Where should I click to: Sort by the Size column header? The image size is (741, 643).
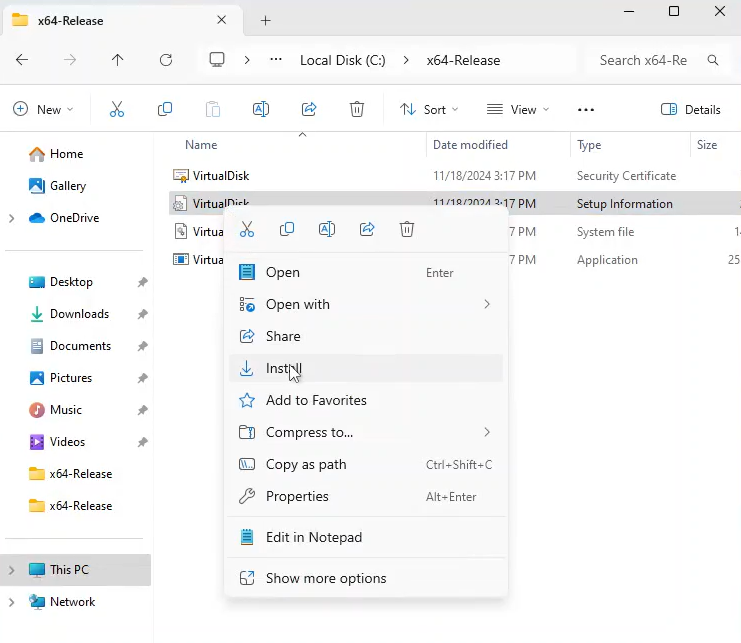click(x=707, y=145)
